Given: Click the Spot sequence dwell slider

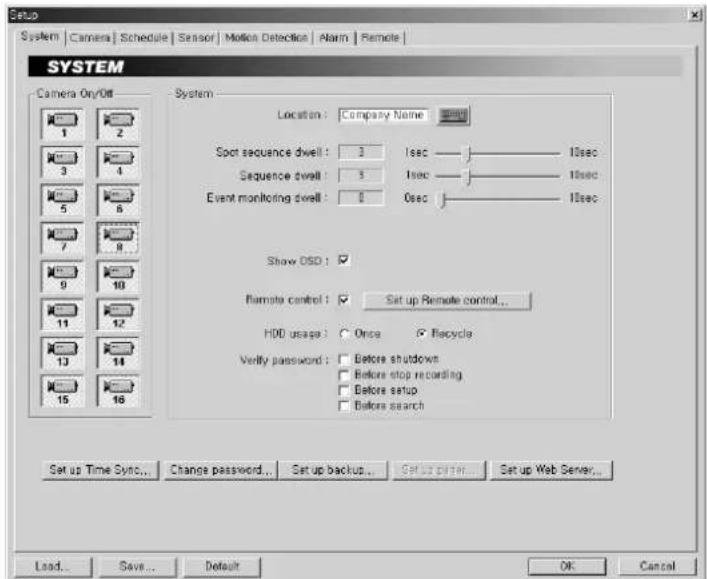Looking at the screenshot, I should (497, 153).
